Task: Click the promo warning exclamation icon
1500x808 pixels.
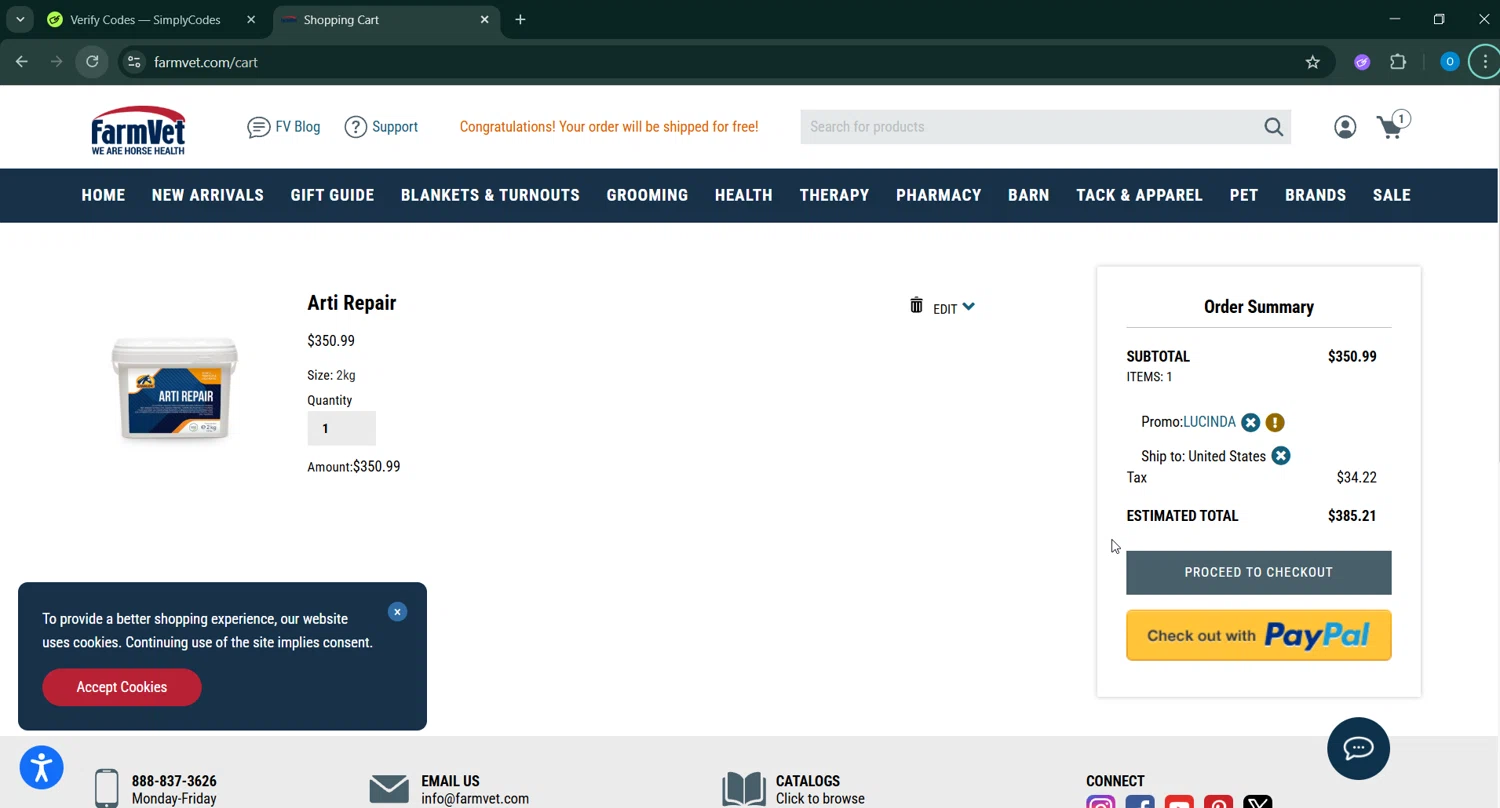Action: [x=1275, y=423]
